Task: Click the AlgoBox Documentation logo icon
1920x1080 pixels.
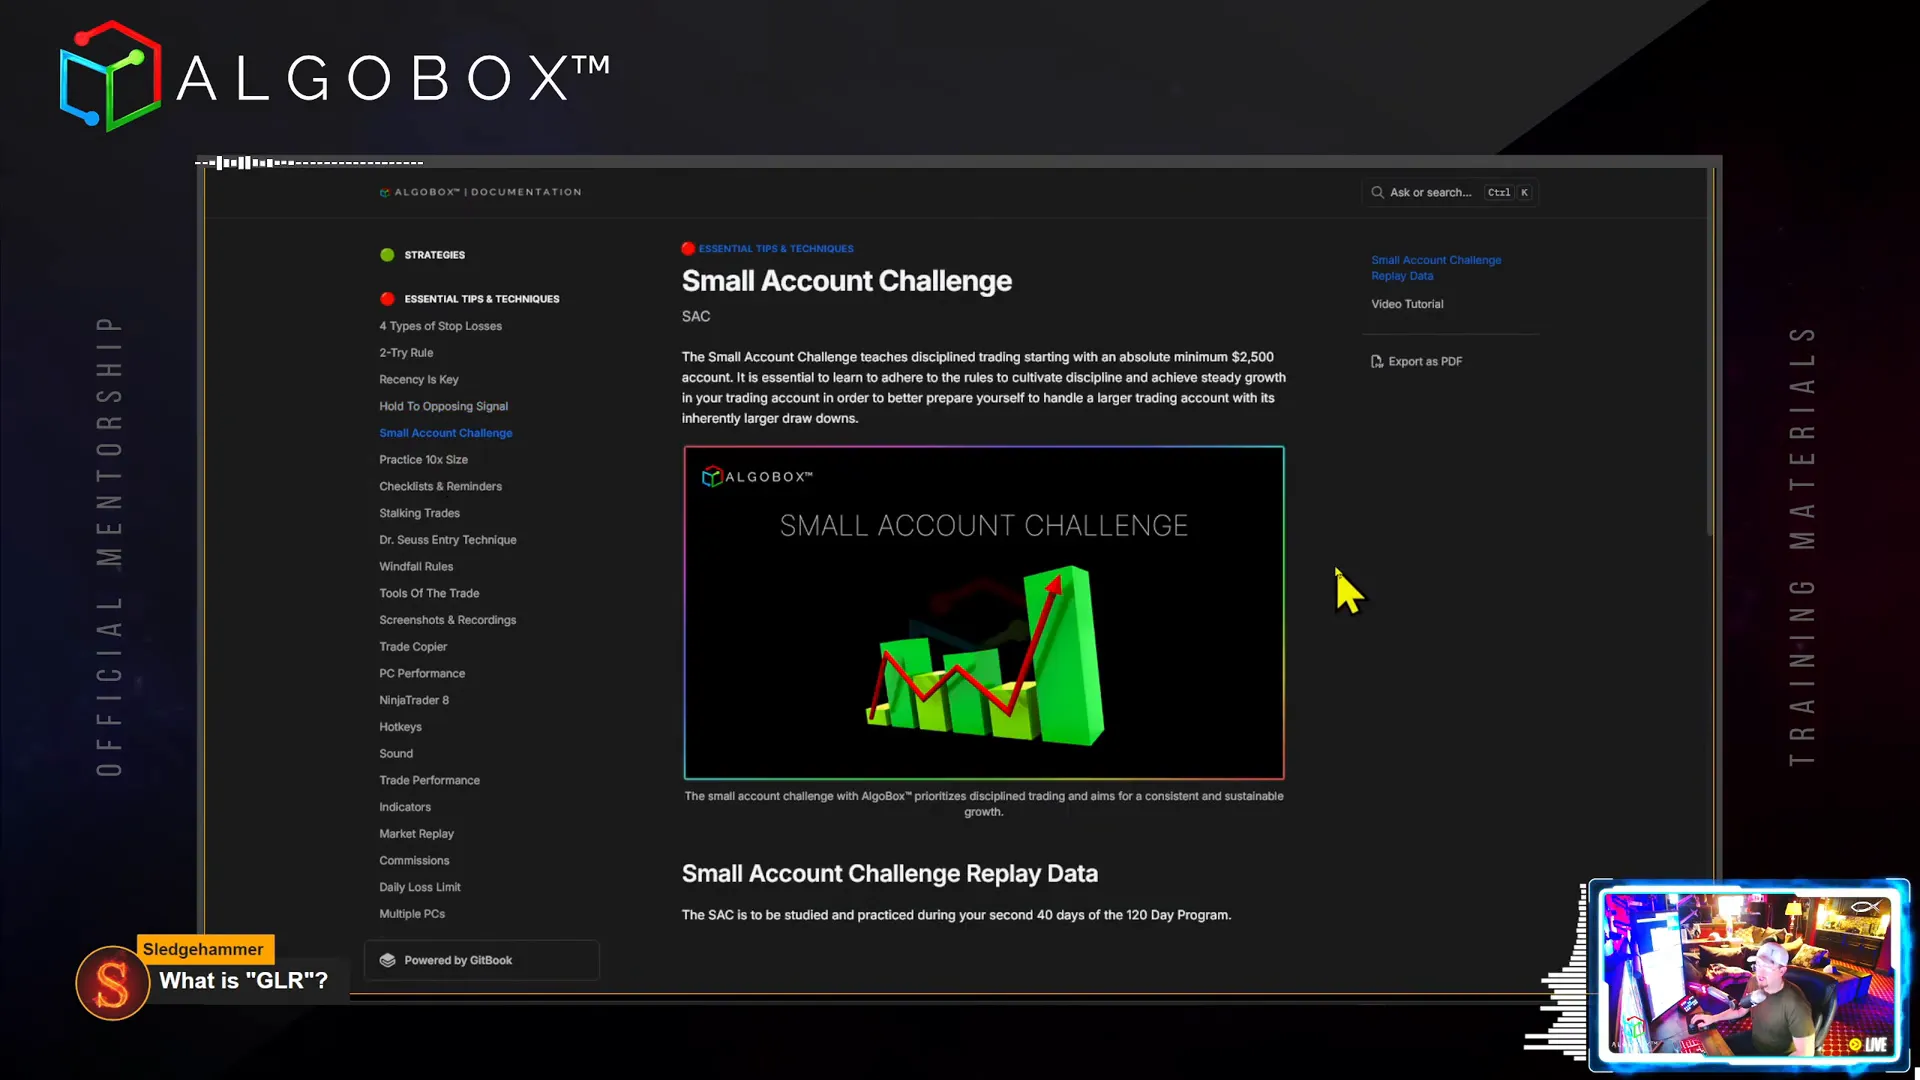Action: coord(385,192)
